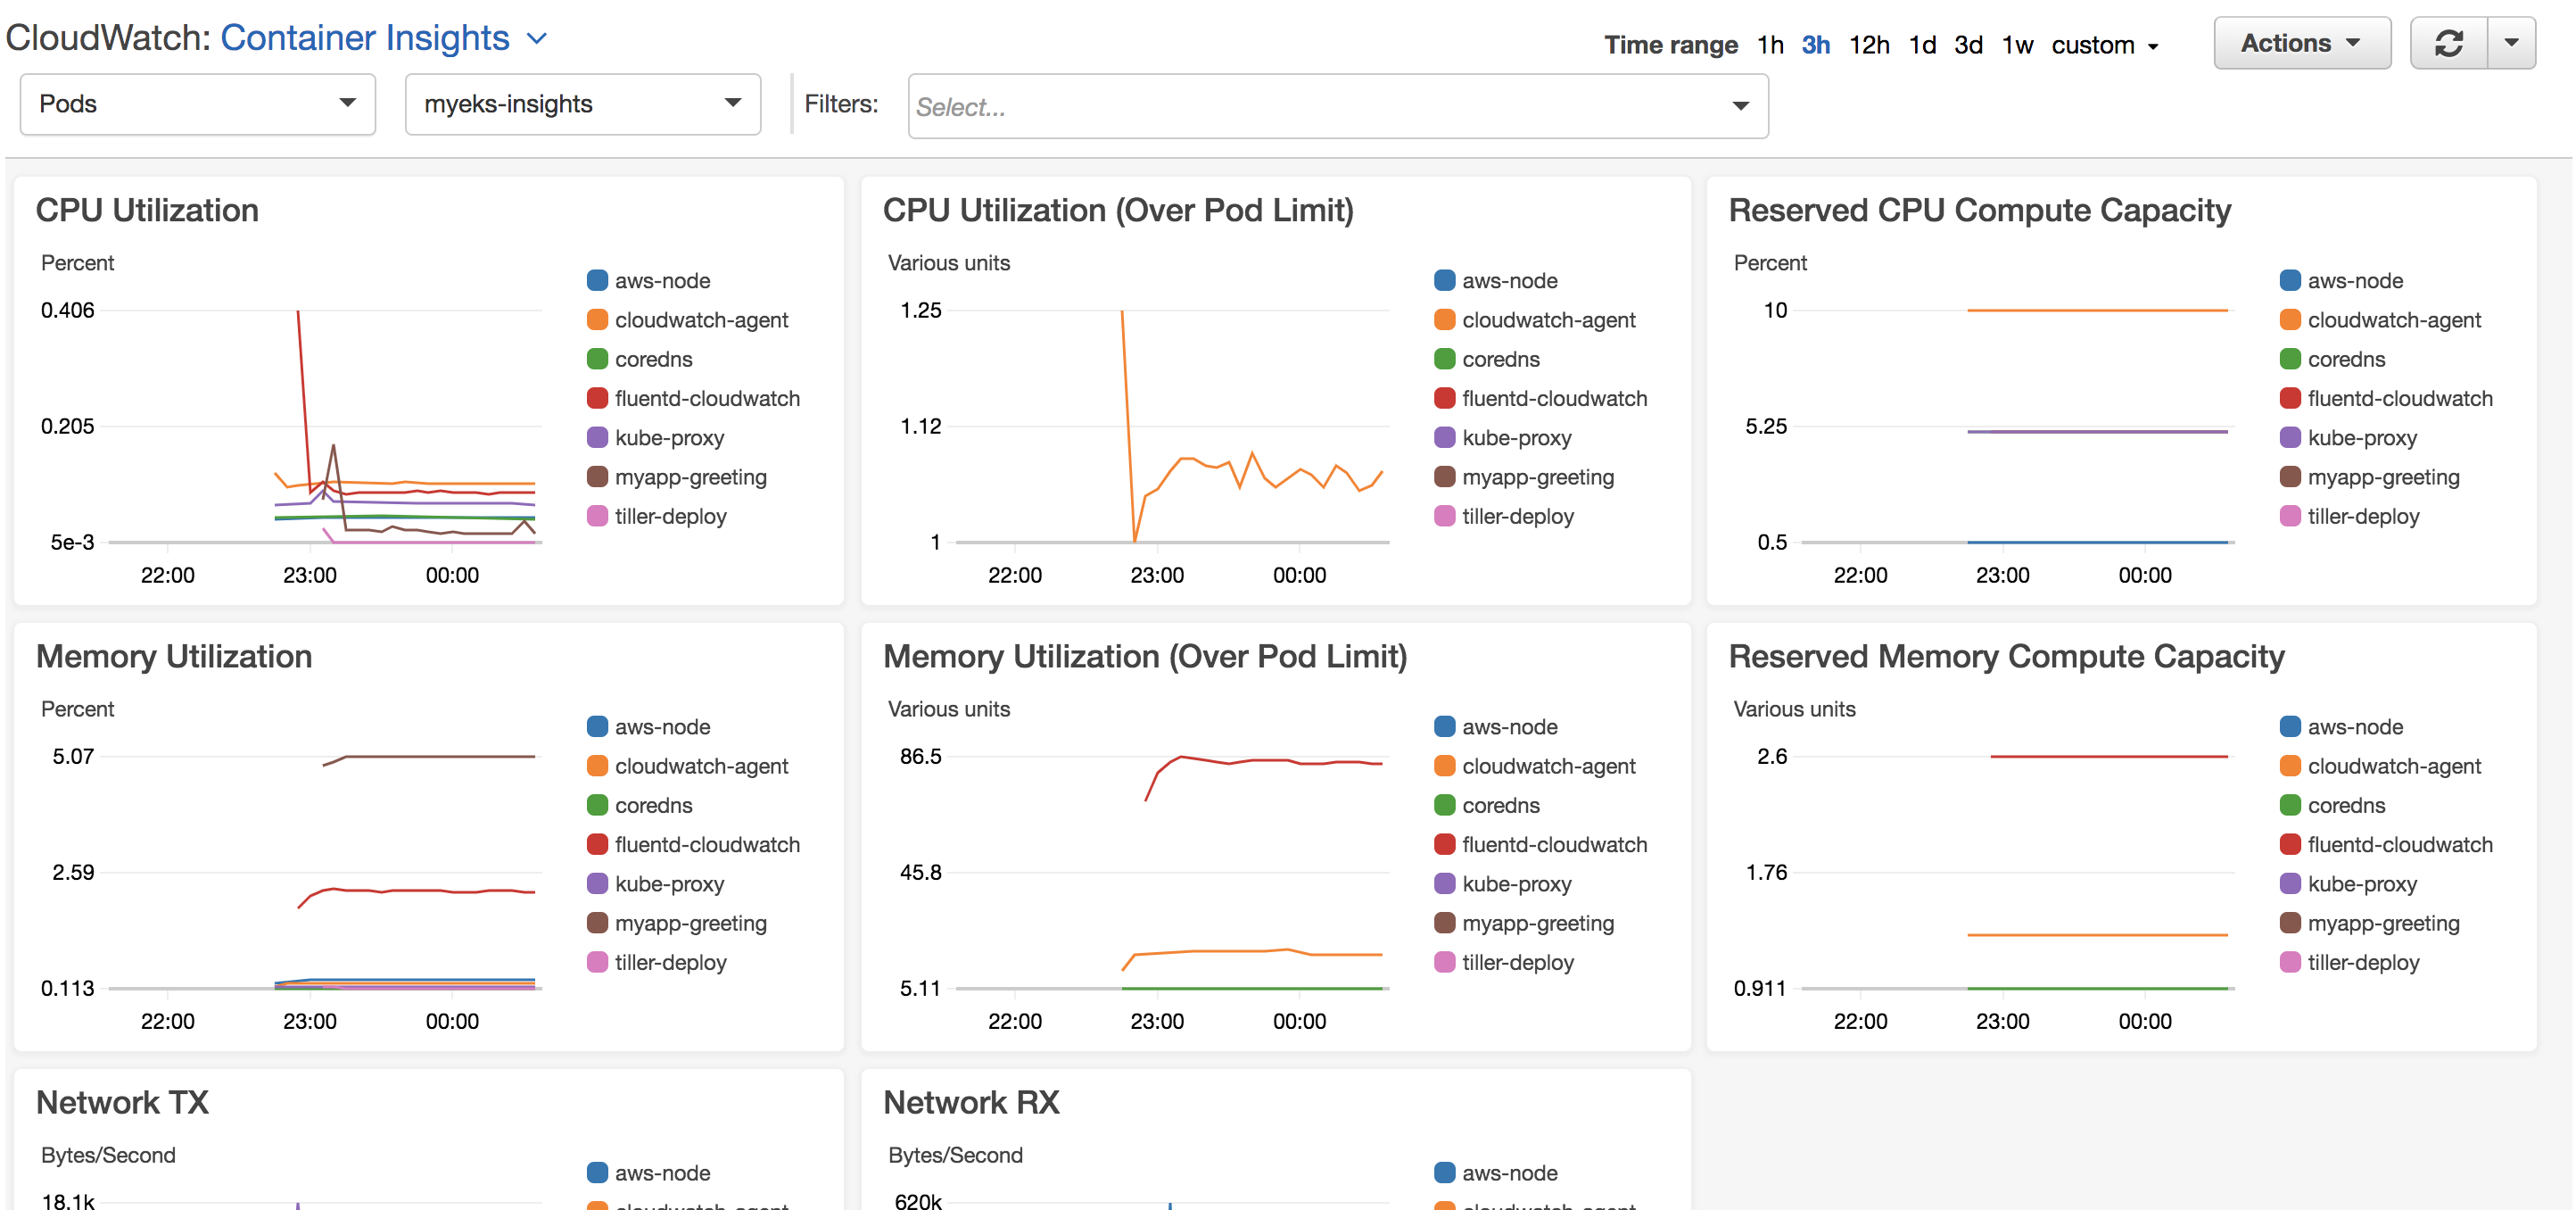Toggle coredns swatch in CPU Utilization legend
2576x1210 pixels.
click(597, 358)
